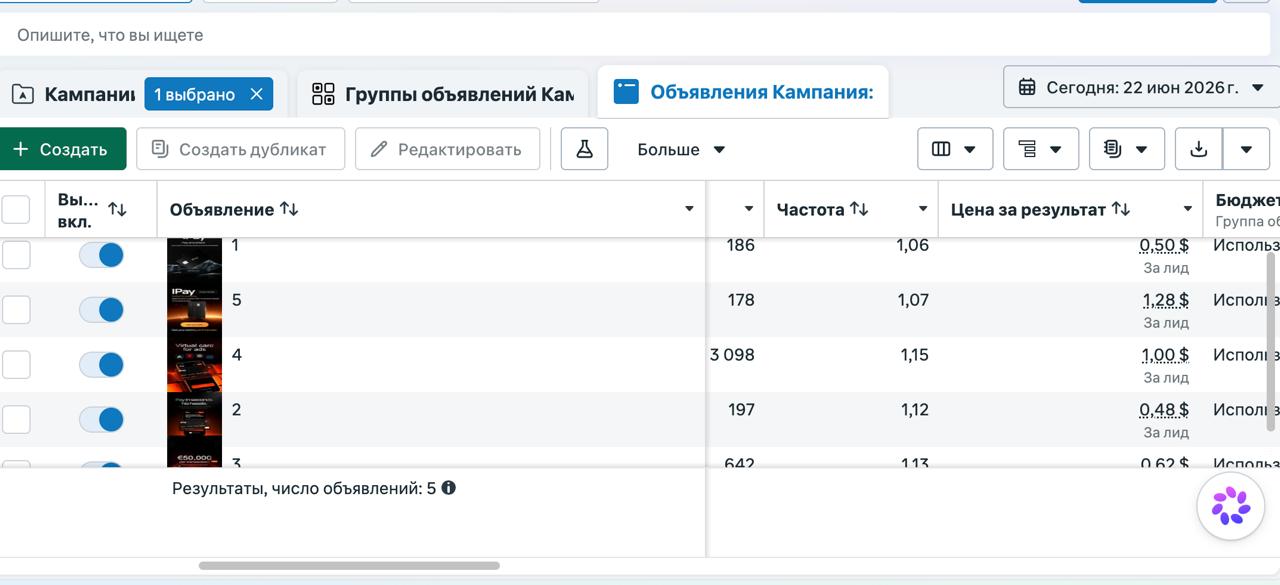This screenshot has width=1280, height=585.
Task: Open the purple flower assistant button
Action: pyautogui.click(x=1231, y=506)
